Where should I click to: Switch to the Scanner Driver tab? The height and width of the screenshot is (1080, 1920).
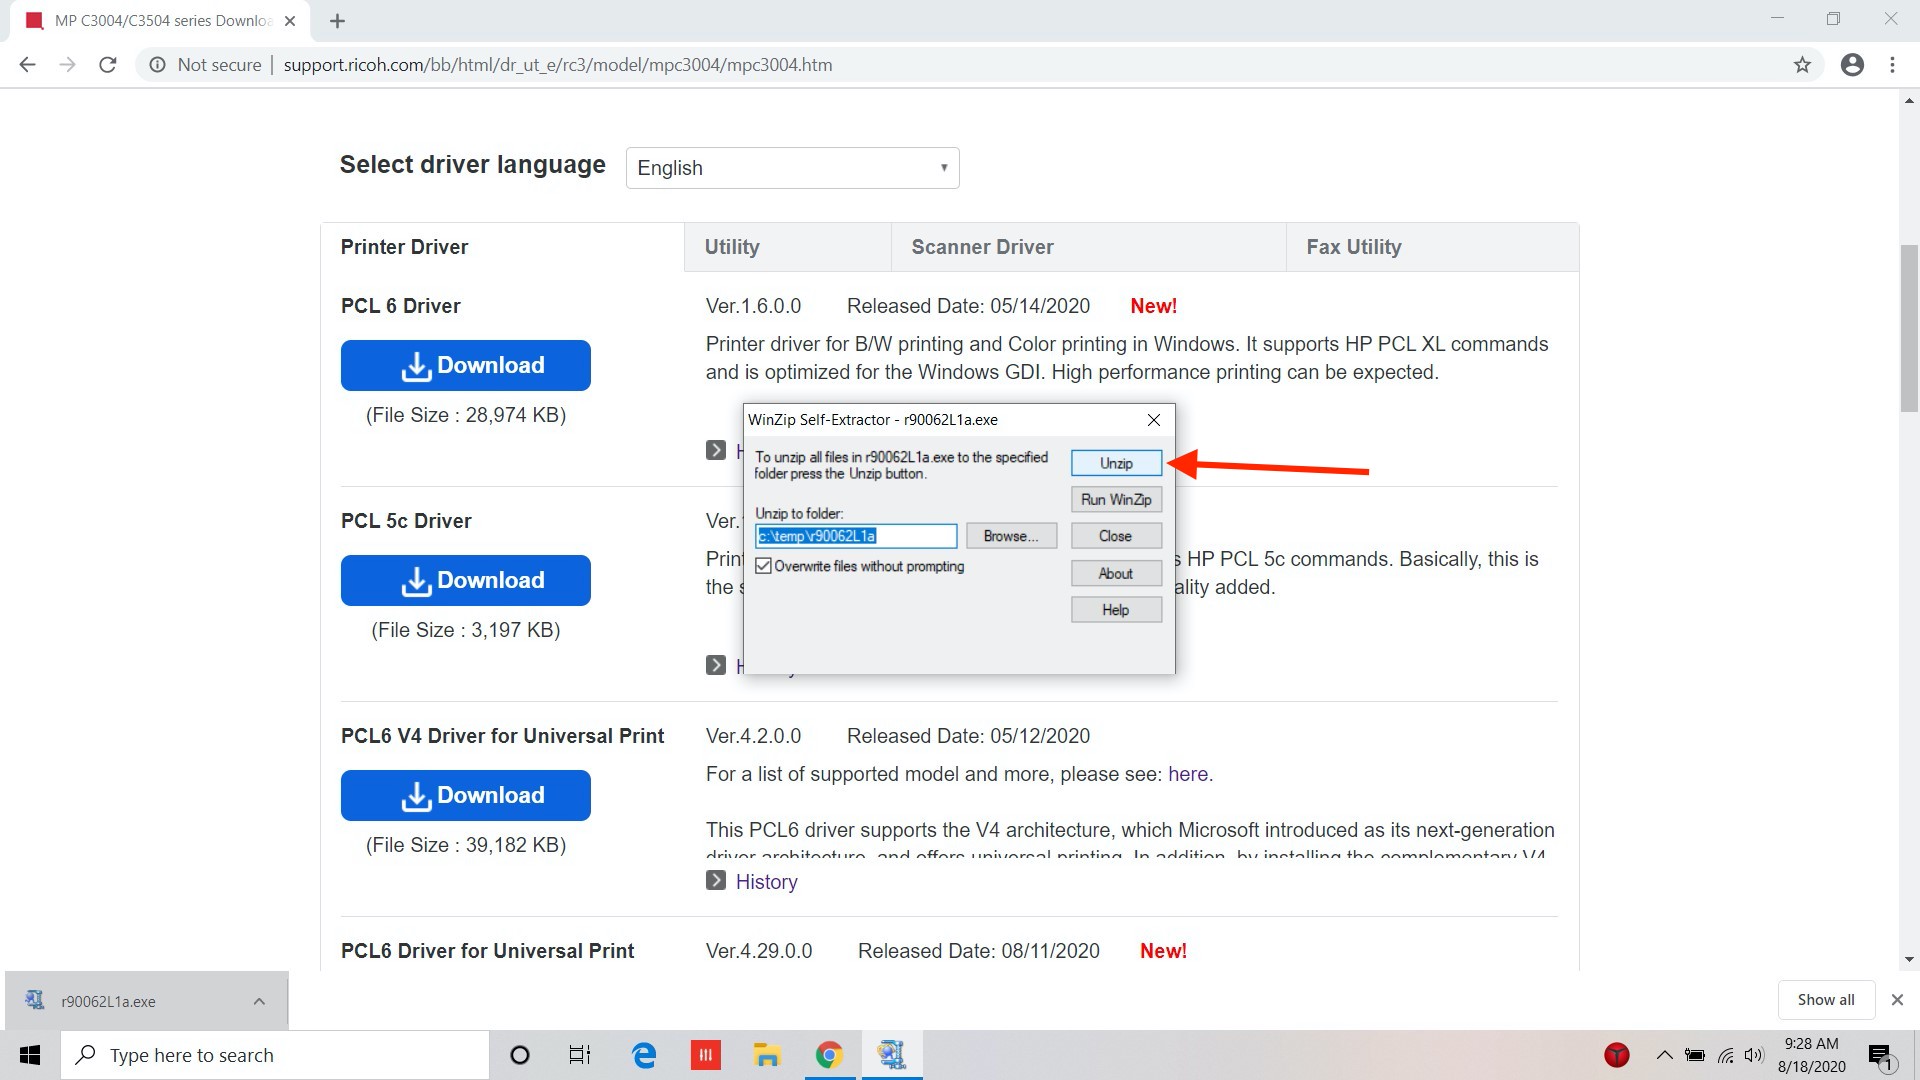point(1089,247)
